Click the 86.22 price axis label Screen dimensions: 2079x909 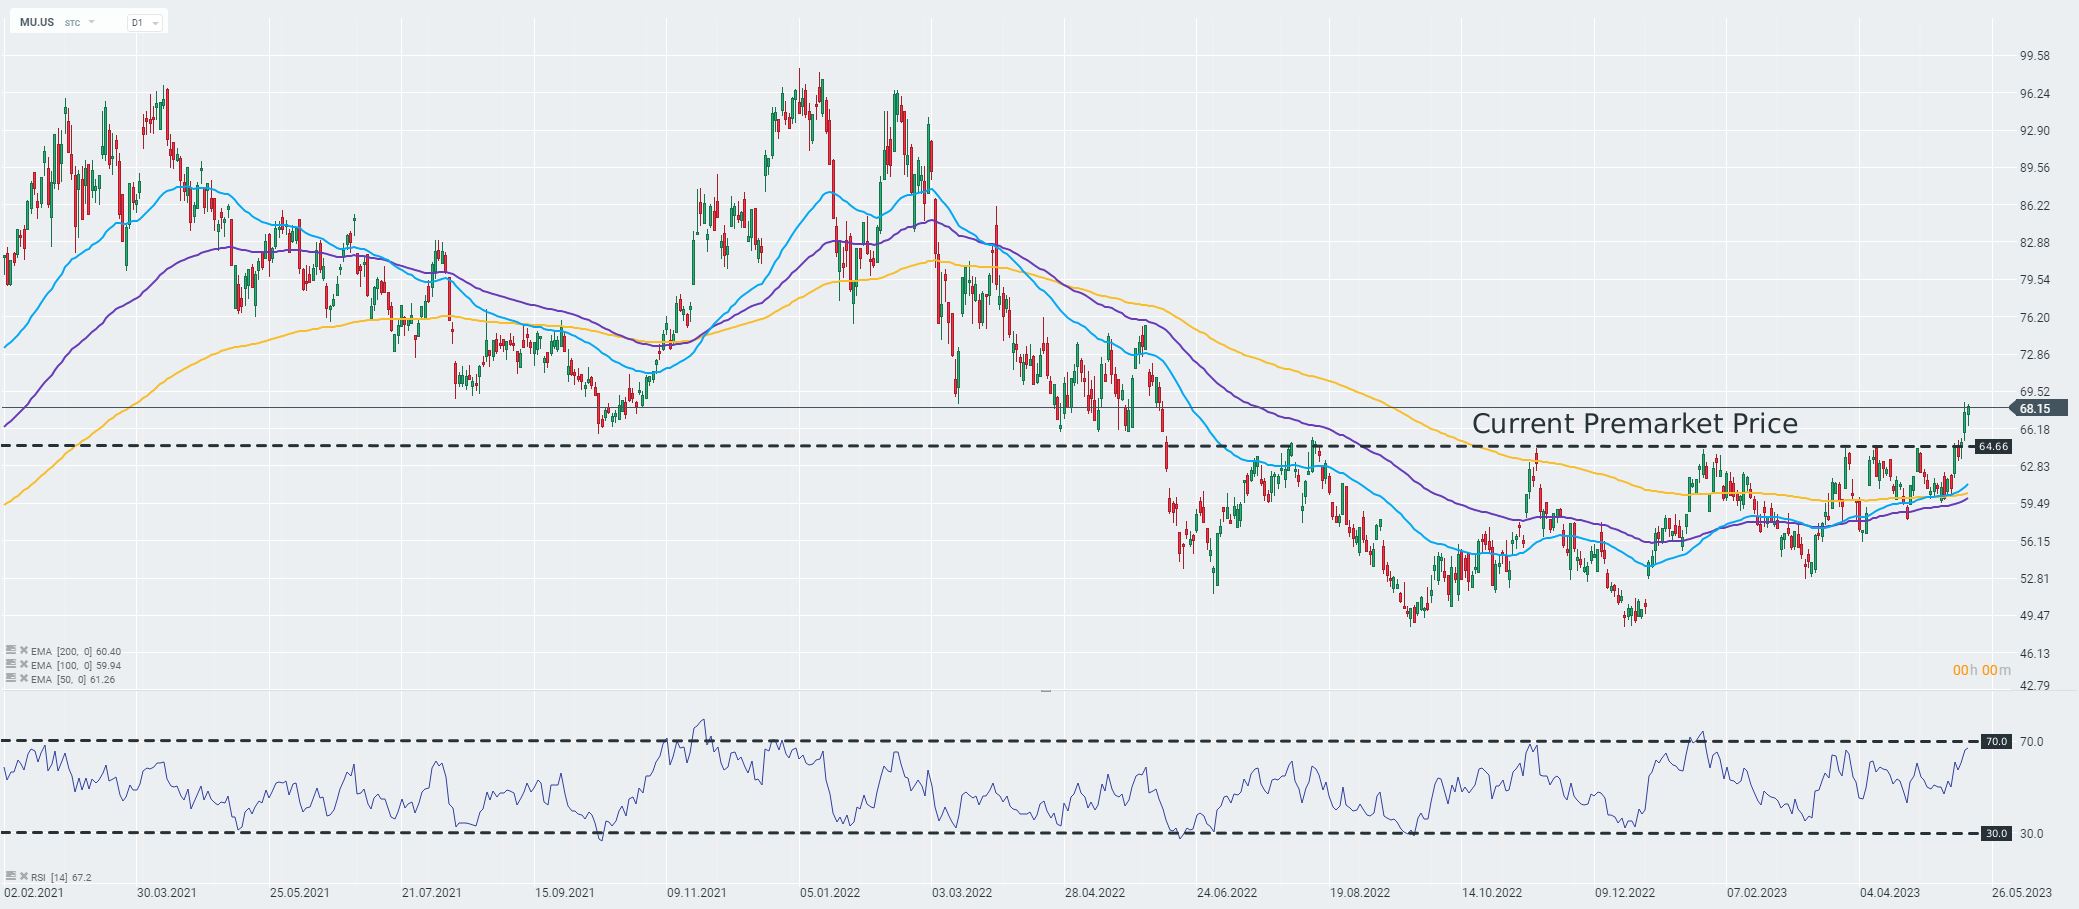(x=2035, y=206)
